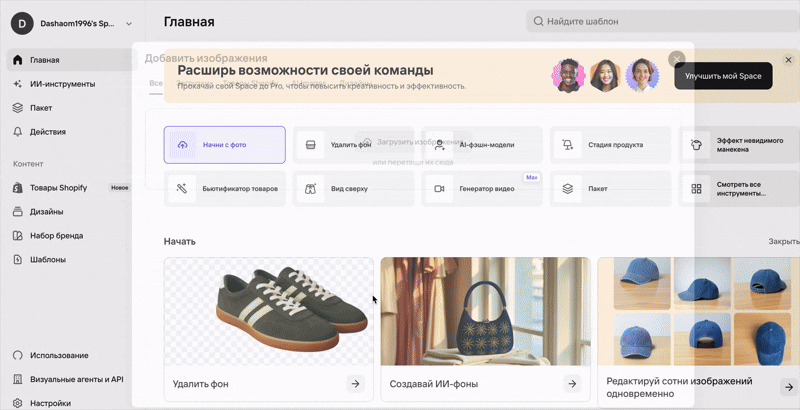Click the Стадия продукта lamp icon
This screenshot has width=800, height=410.
pos(568,145)
